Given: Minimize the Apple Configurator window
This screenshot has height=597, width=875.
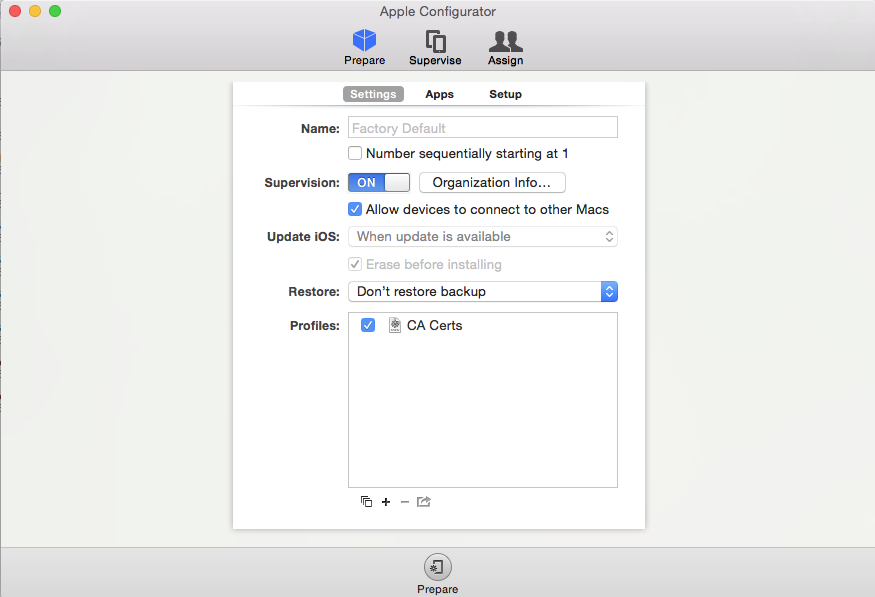Looking at the screenshot, I should coord(35,11).
